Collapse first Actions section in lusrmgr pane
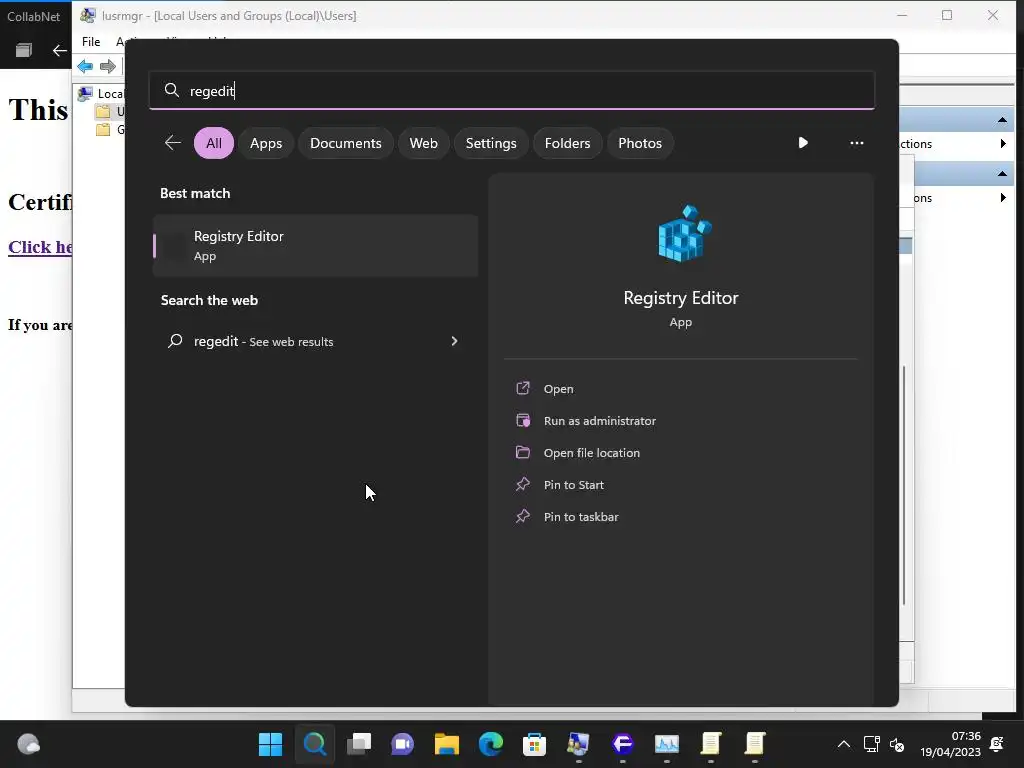This screenshot has height=768, width=1024. coord(1002,120)
